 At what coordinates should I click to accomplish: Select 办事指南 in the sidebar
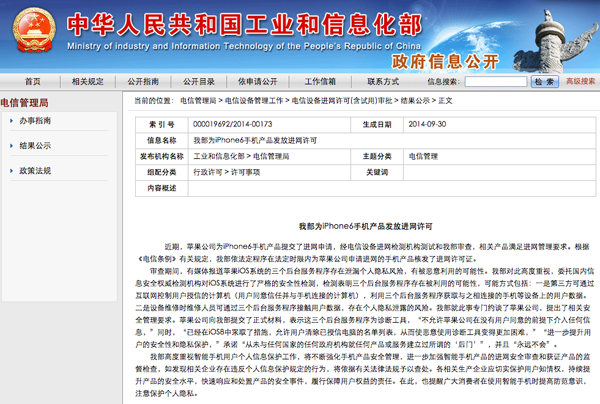[35, 121]
